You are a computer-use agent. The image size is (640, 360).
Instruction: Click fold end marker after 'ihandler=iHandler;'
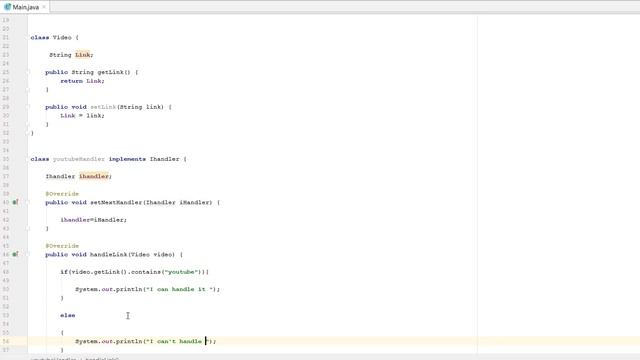29,229
